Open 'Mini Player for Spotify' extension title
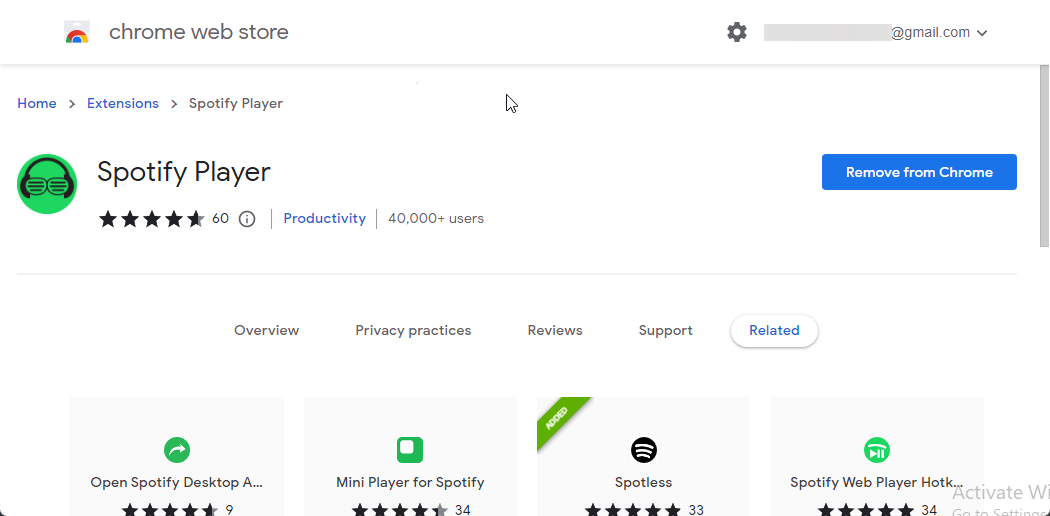The width and height of the screenshot is (1050, 516). [x=410, y=483]
